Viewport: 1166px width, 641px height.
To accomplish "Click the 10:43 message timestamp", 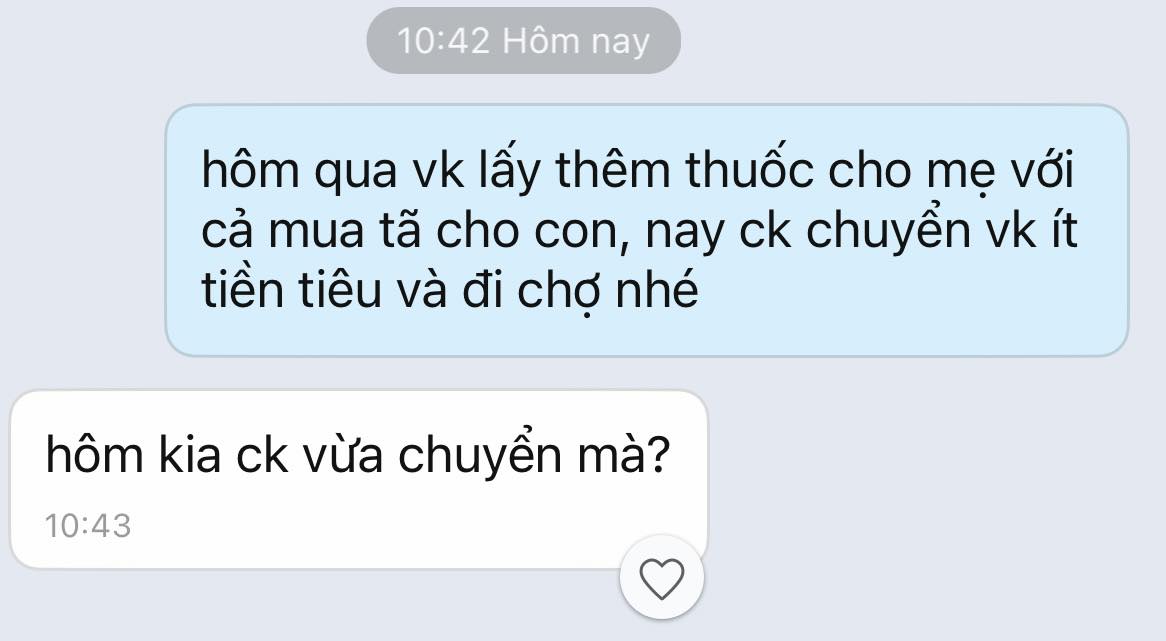I will coord(88,526).
